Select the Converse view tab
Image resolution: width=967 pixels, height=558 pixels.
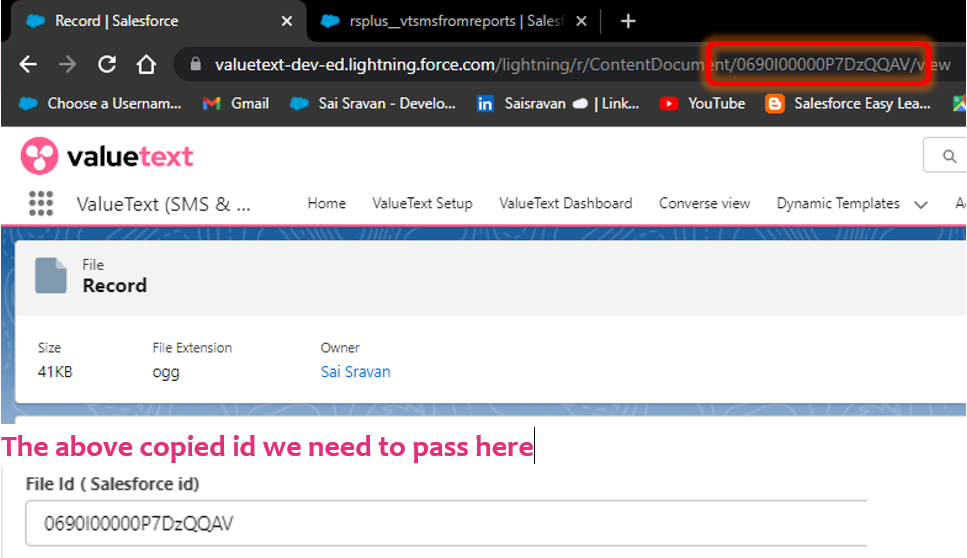(704, 203)
